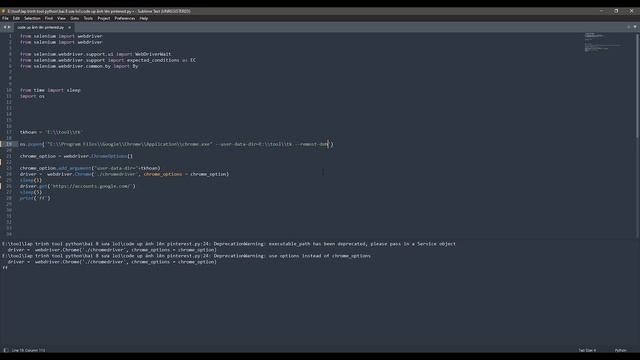Click the webdriver.ChromeOptions line
This screenshot has height=360, width=640.
76,156
